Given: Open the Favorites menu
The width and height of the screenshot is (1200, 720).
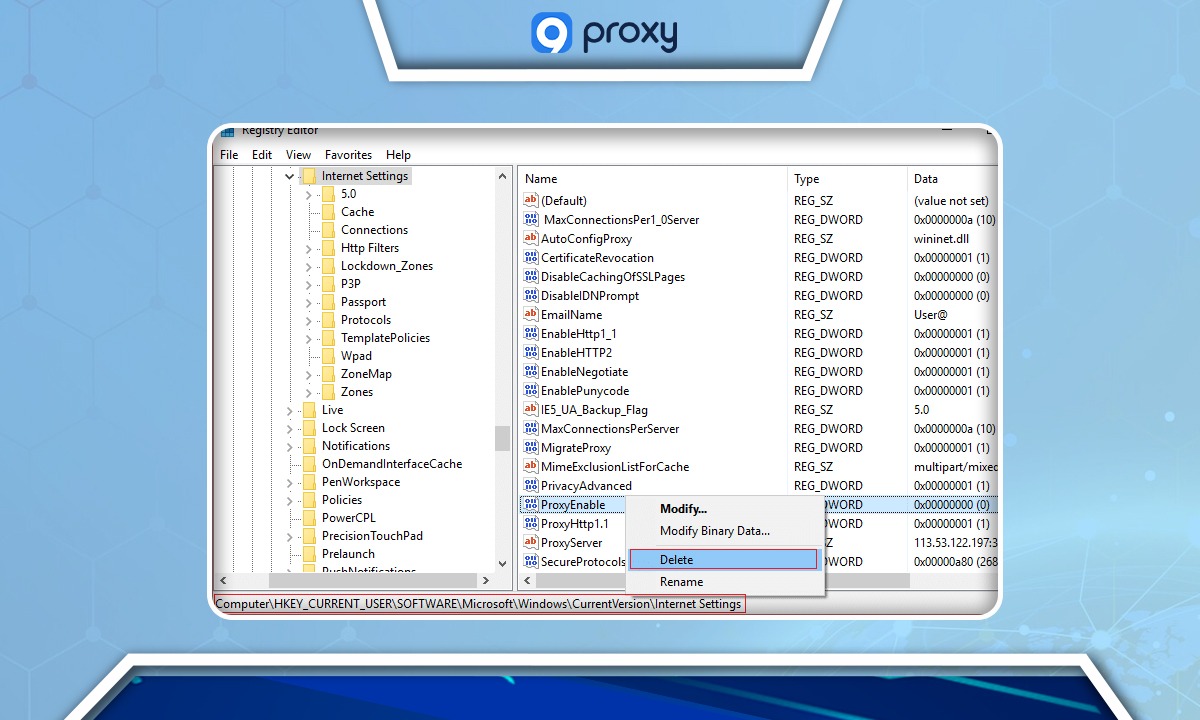Looking at the screenshot, I should [348, 154].
